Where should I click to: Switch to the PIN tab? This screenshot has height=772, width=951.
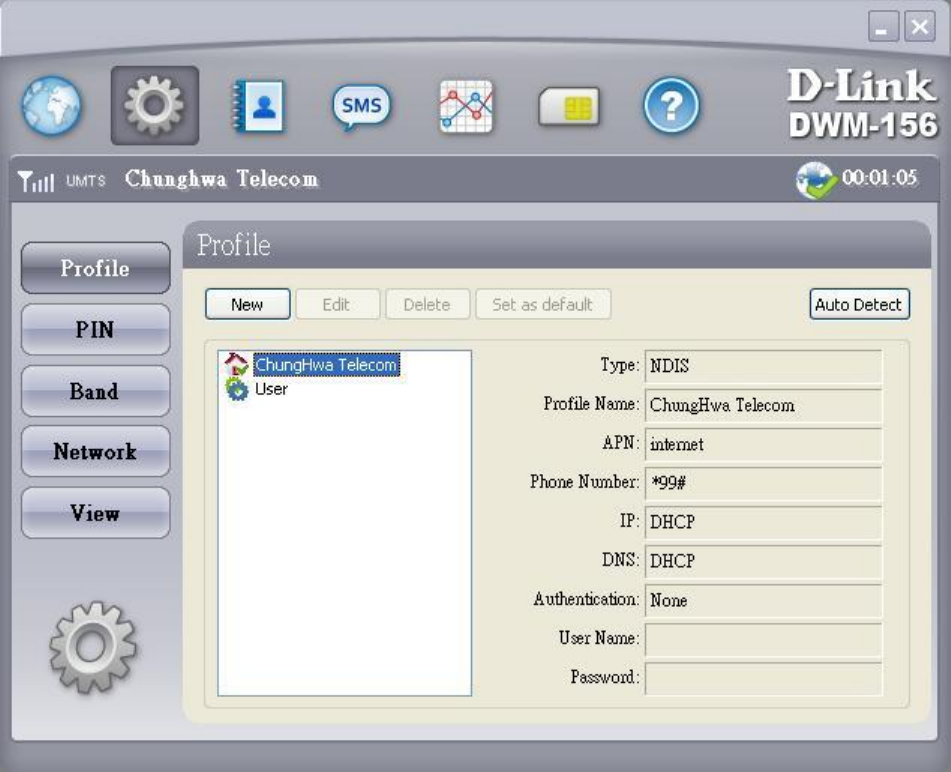(96, 330)
